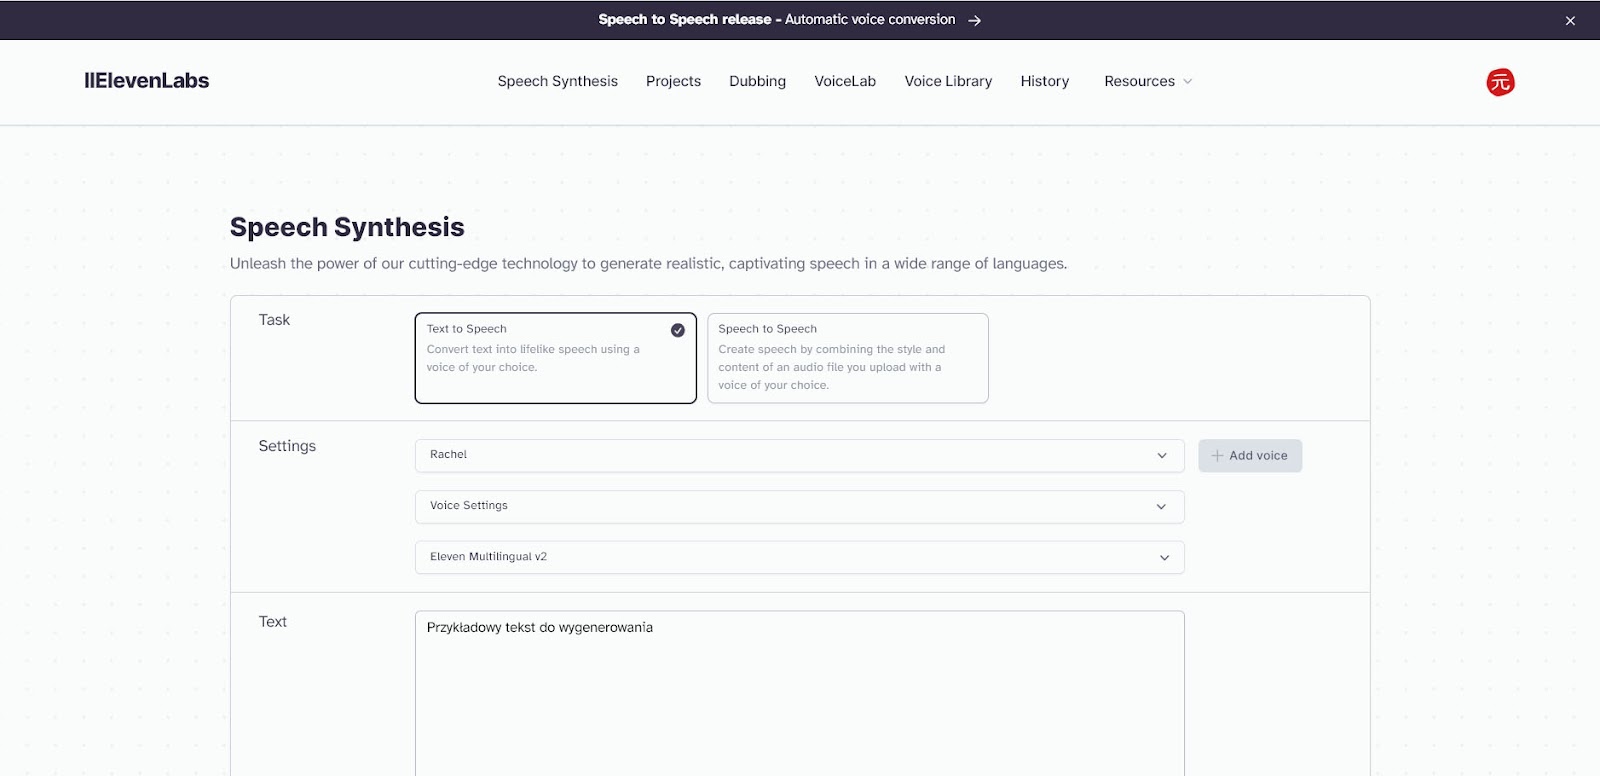Expand the Voice Settings panel

pyautogui.click(x=800, y=506)
